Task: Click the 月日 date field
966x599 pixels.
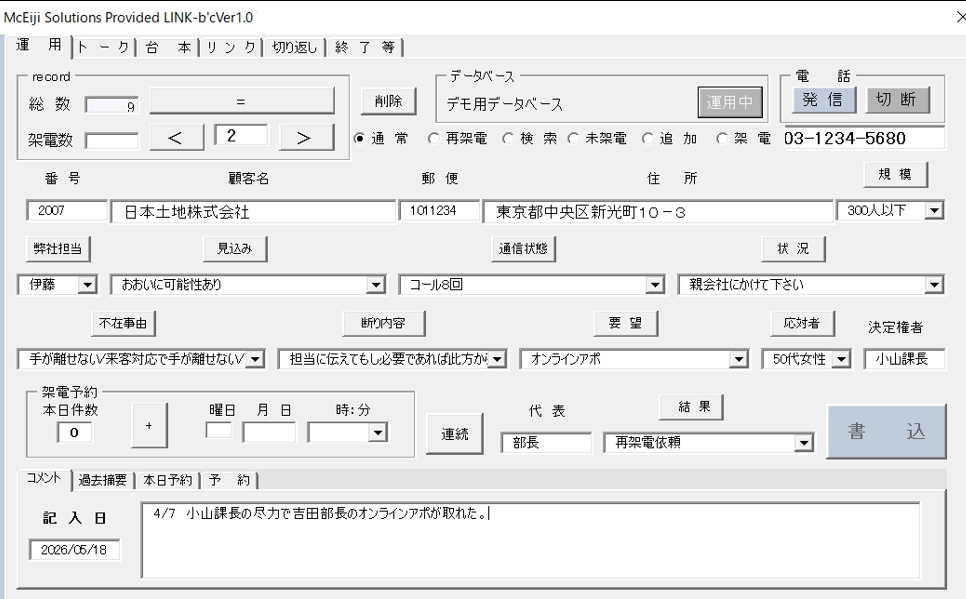Action: pos(269,432)
